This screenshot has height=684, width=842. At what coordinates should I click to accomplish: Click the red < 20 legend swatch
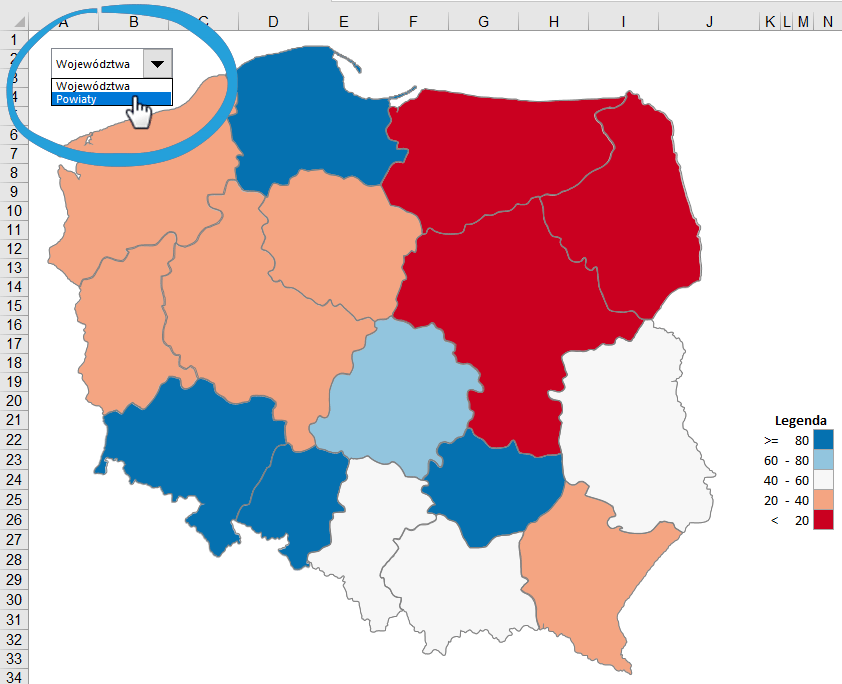point(823,520)
